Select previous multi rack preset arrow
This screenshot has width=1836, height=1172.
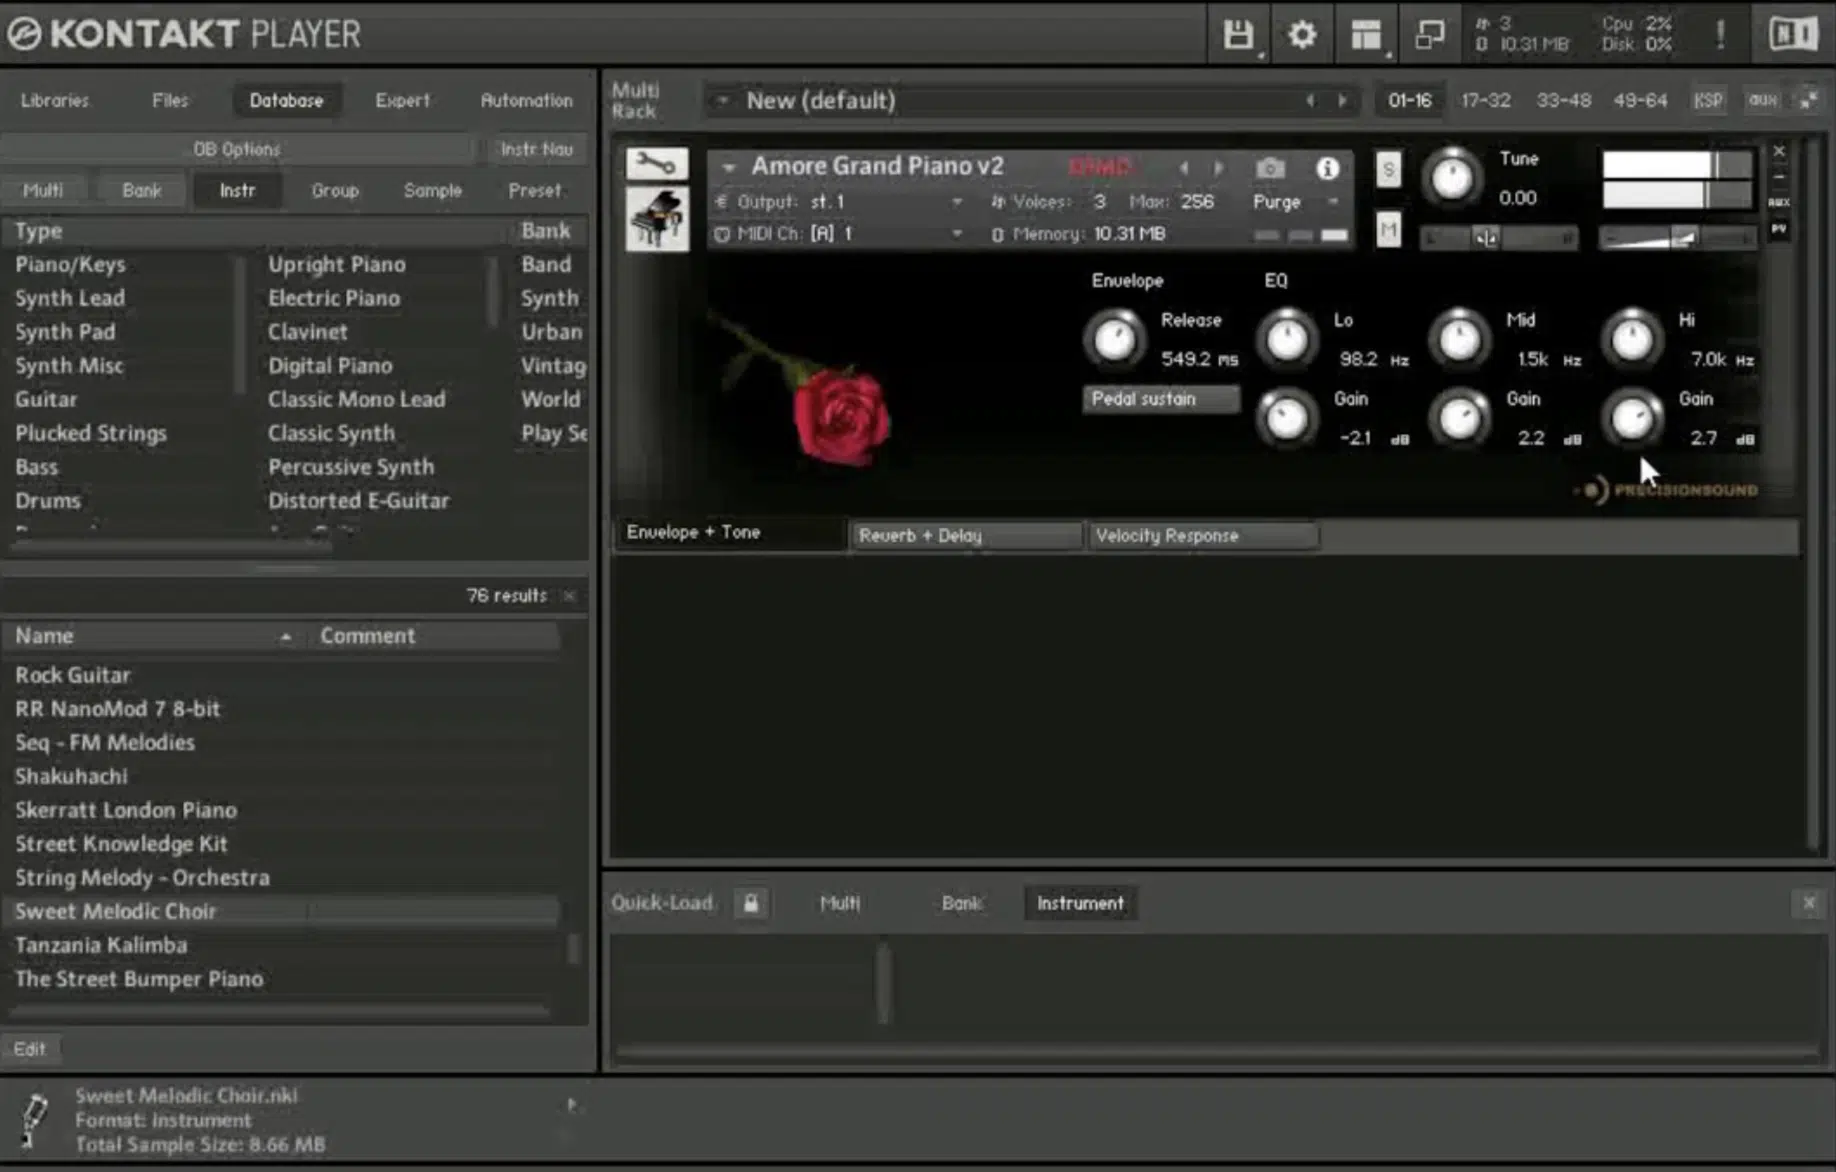click(x=1310, y=100)
